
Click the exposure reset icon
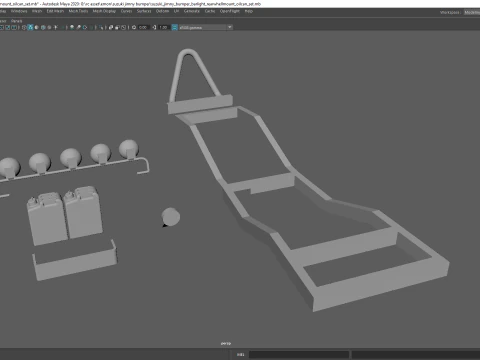coord(134,27)
